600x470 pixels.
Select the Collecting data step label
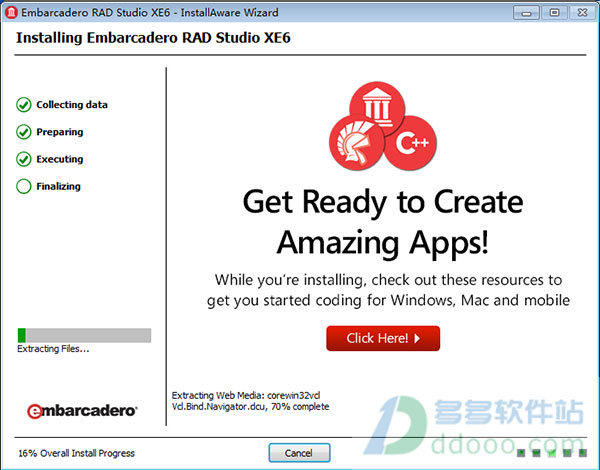72,104
